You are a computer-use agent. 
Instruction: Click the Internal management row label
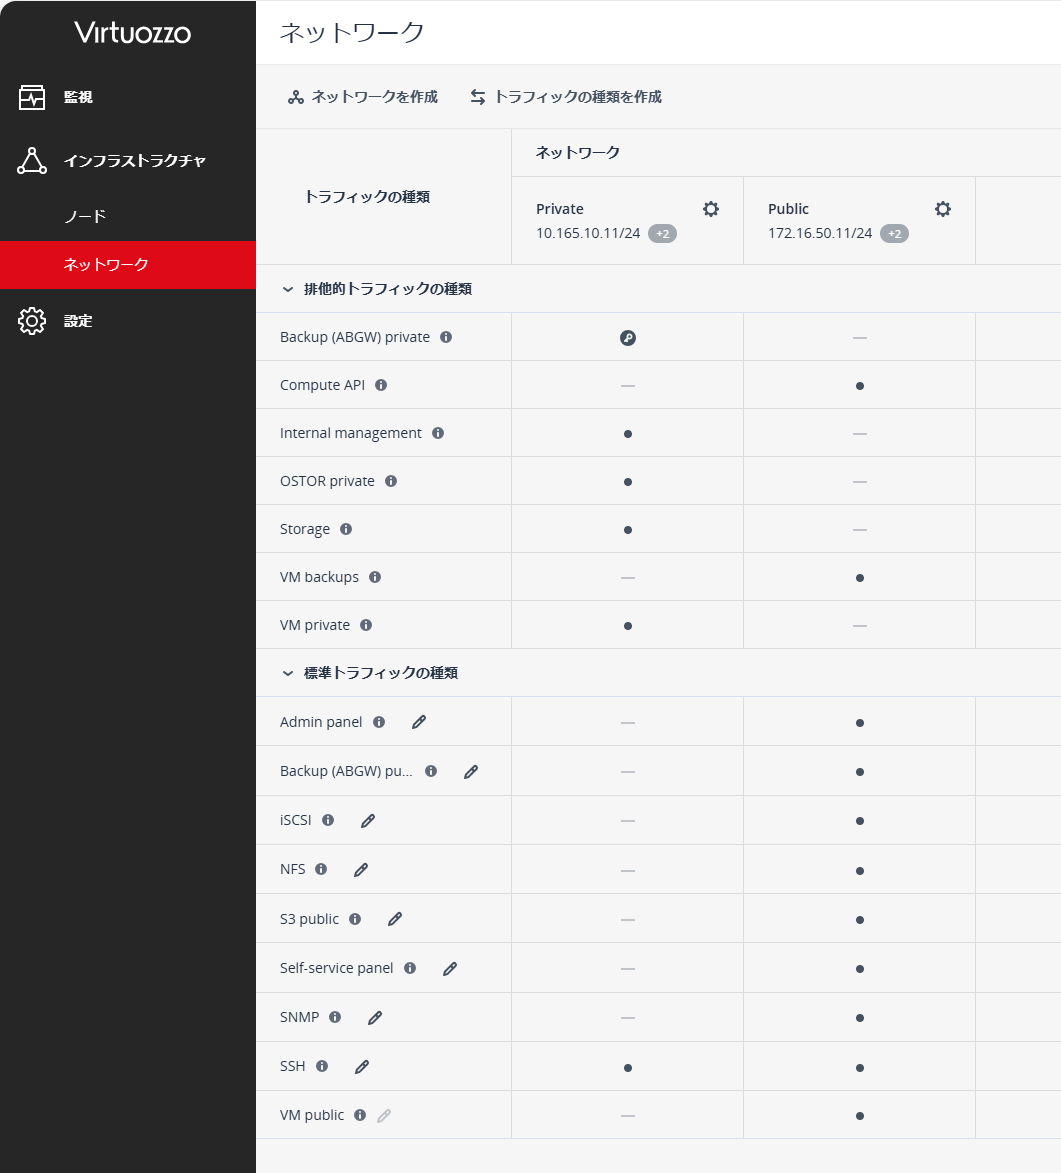(x=351, y=433)
